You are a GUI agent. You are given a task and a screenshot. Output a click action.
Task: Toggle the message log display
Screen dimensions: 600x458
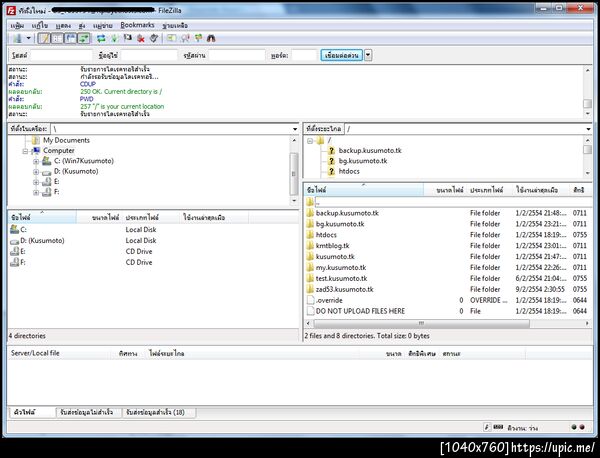click(44, 38)
